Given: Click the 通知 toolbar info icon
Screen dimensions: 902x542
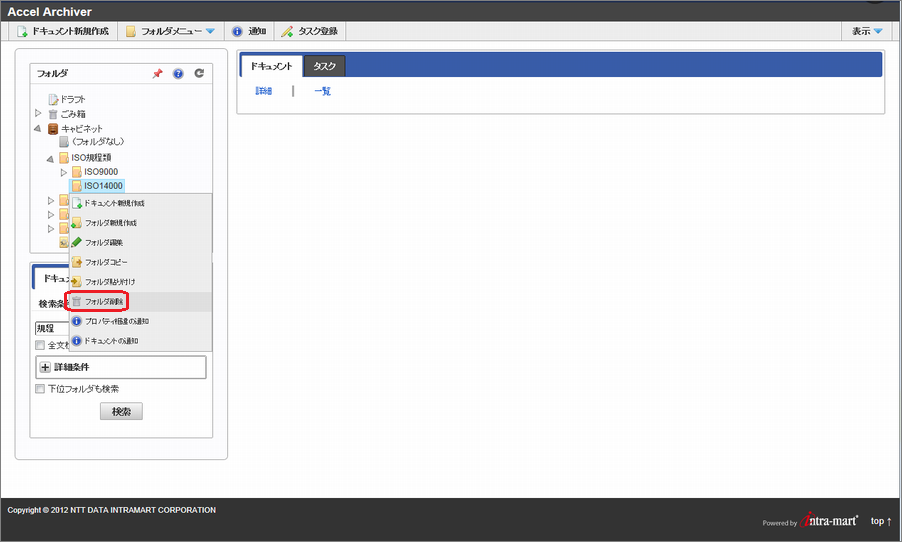Looking at the screenshot, I should click(x=237, y=31).
